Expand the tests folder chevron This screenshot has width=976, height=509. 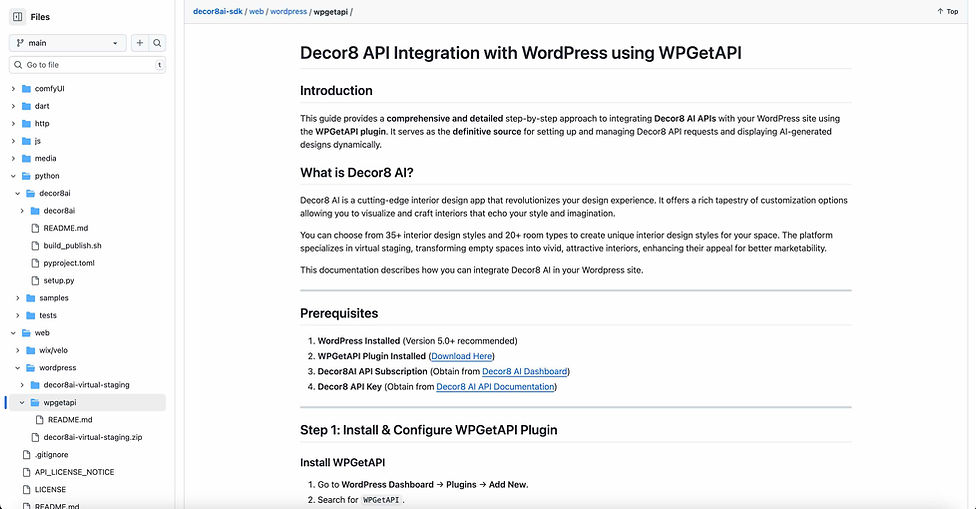tap(17, 315)
